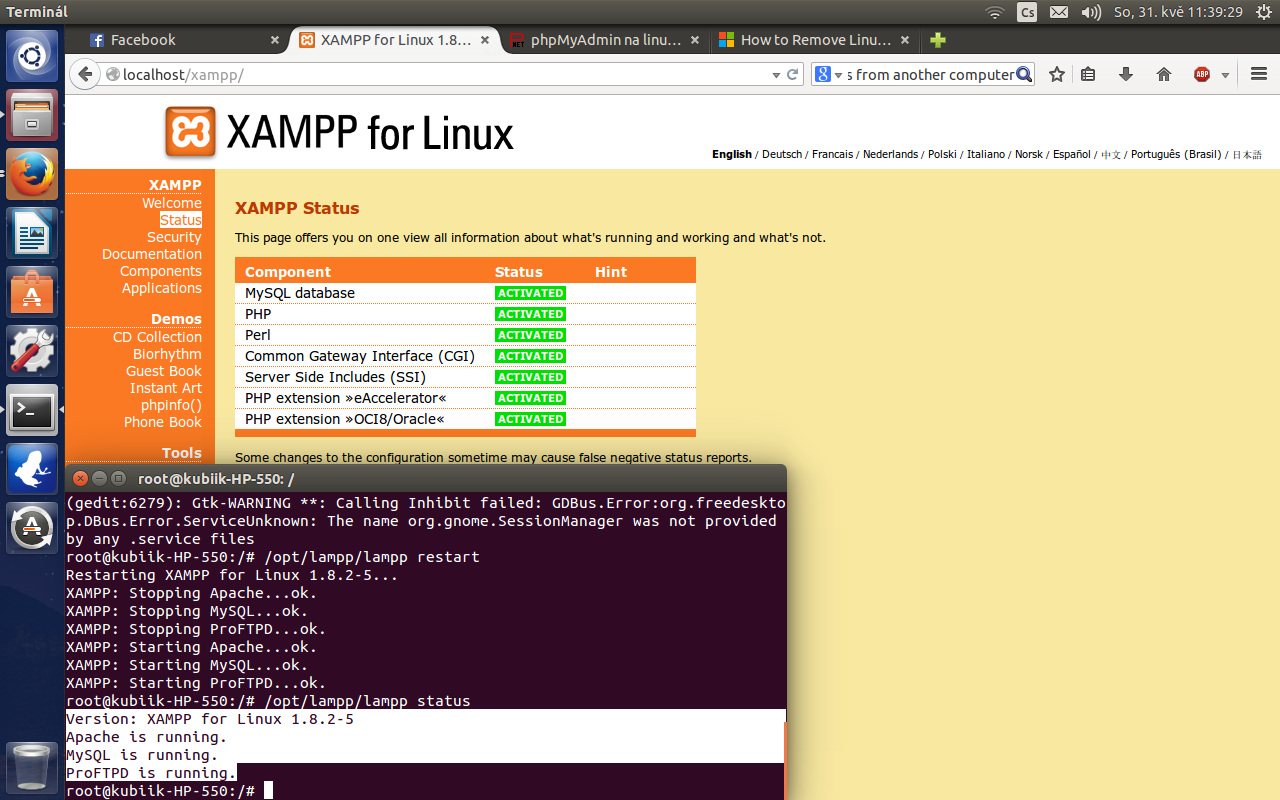
Task: Expand the Adblock Plus dropdown arrow
Action: pos(1225,75)
